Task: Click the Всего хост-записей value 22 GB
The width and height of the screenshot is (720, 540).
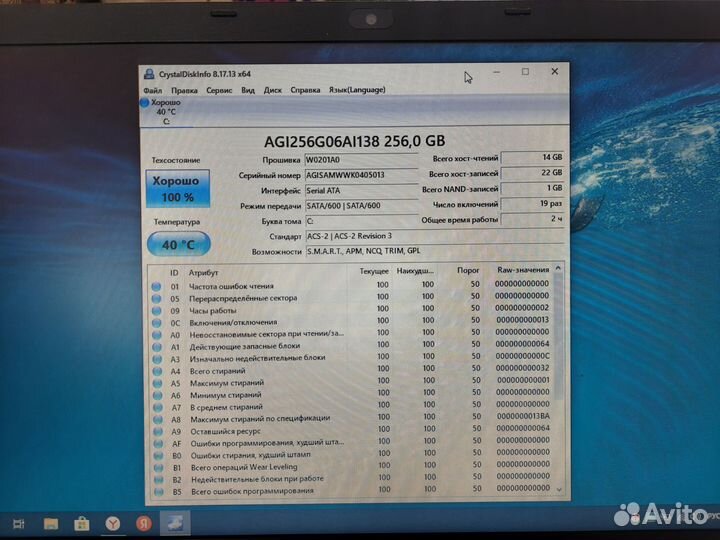Action: point(532,173)
